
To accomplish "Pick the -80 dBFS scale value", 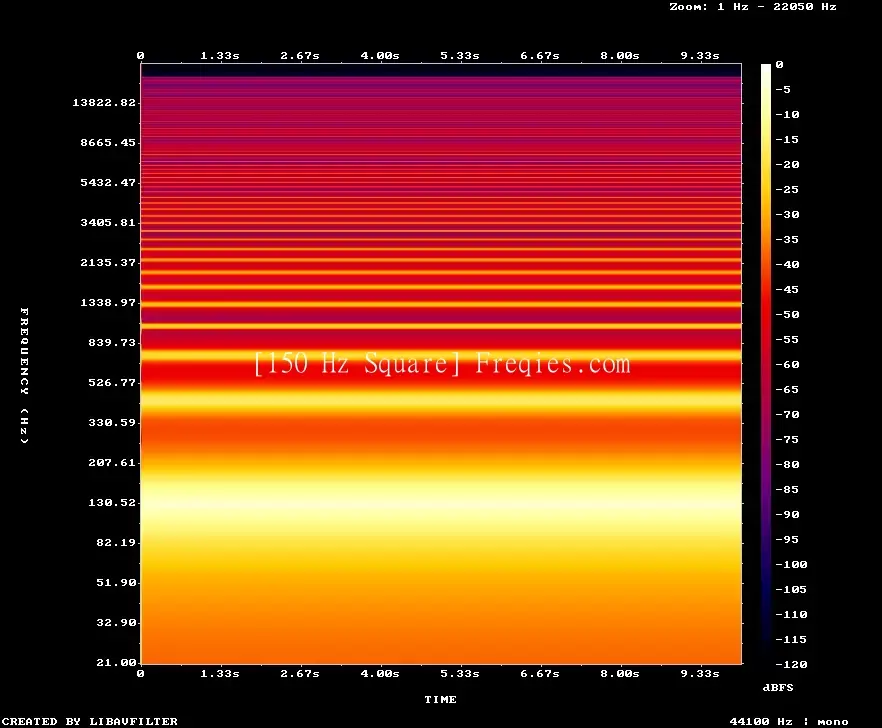I will click(787, 464).
